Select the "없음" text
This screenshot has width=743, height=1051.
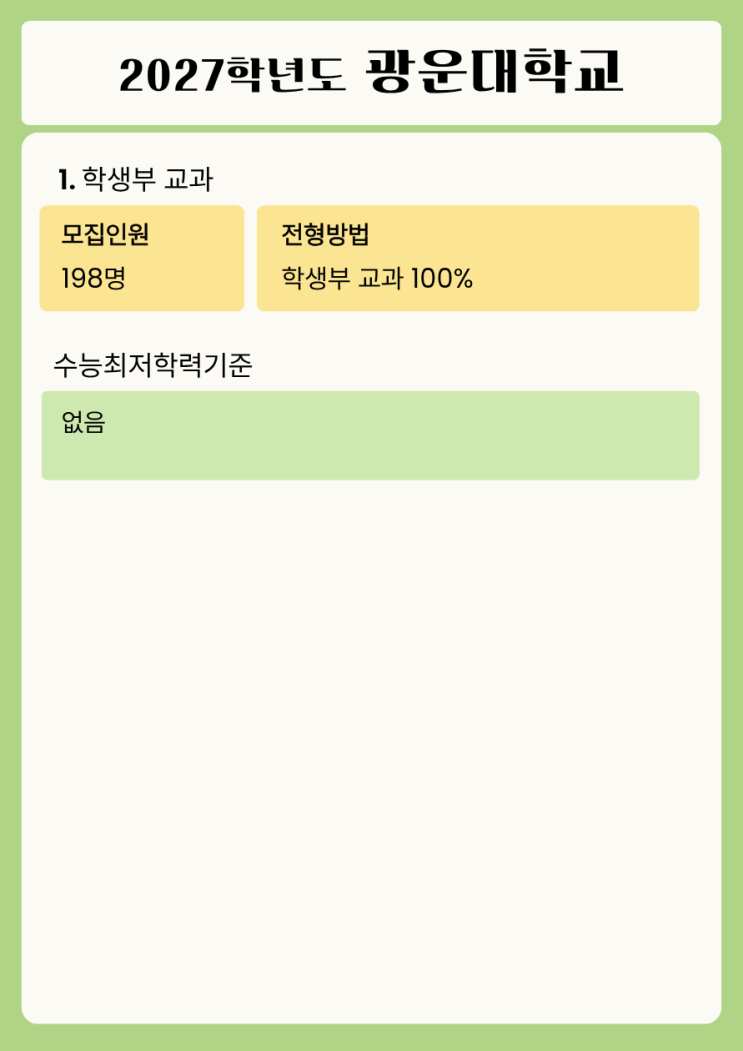coord(83,423)
